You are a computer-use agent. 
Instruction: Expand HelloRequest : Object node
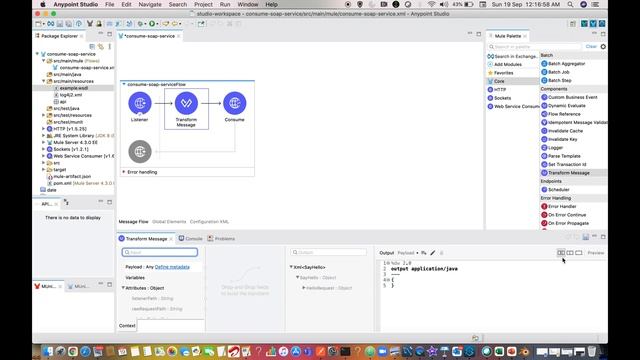[304, 288]
